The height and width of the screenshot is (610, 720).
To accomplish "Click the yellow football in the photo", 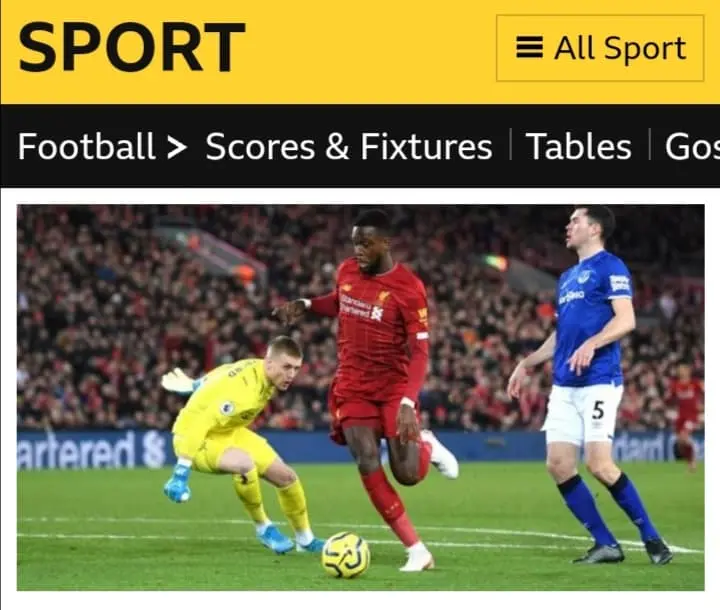I will click(x=346, y=554).
